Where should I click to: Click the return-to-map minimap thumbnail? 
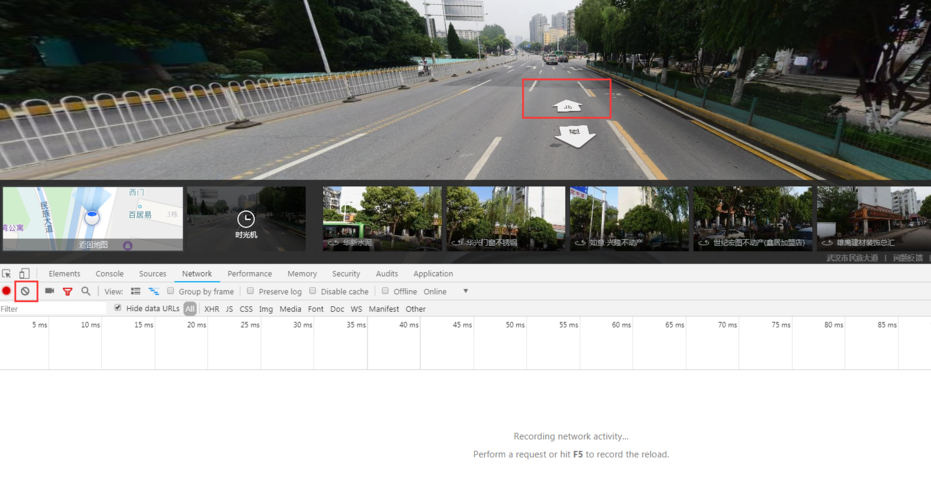tap(93, 219)
